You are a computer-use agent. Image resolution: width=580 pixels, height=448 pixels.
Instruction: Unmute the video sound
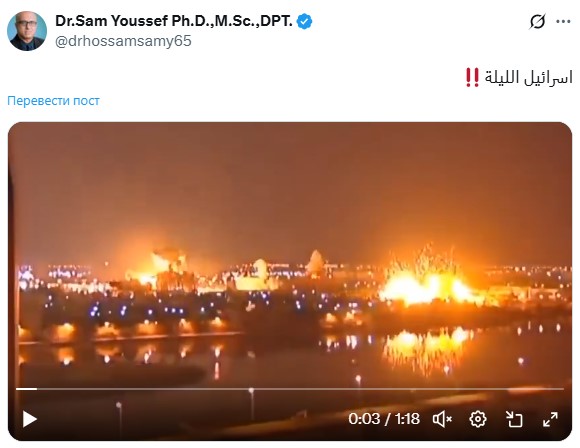point(442,419)
